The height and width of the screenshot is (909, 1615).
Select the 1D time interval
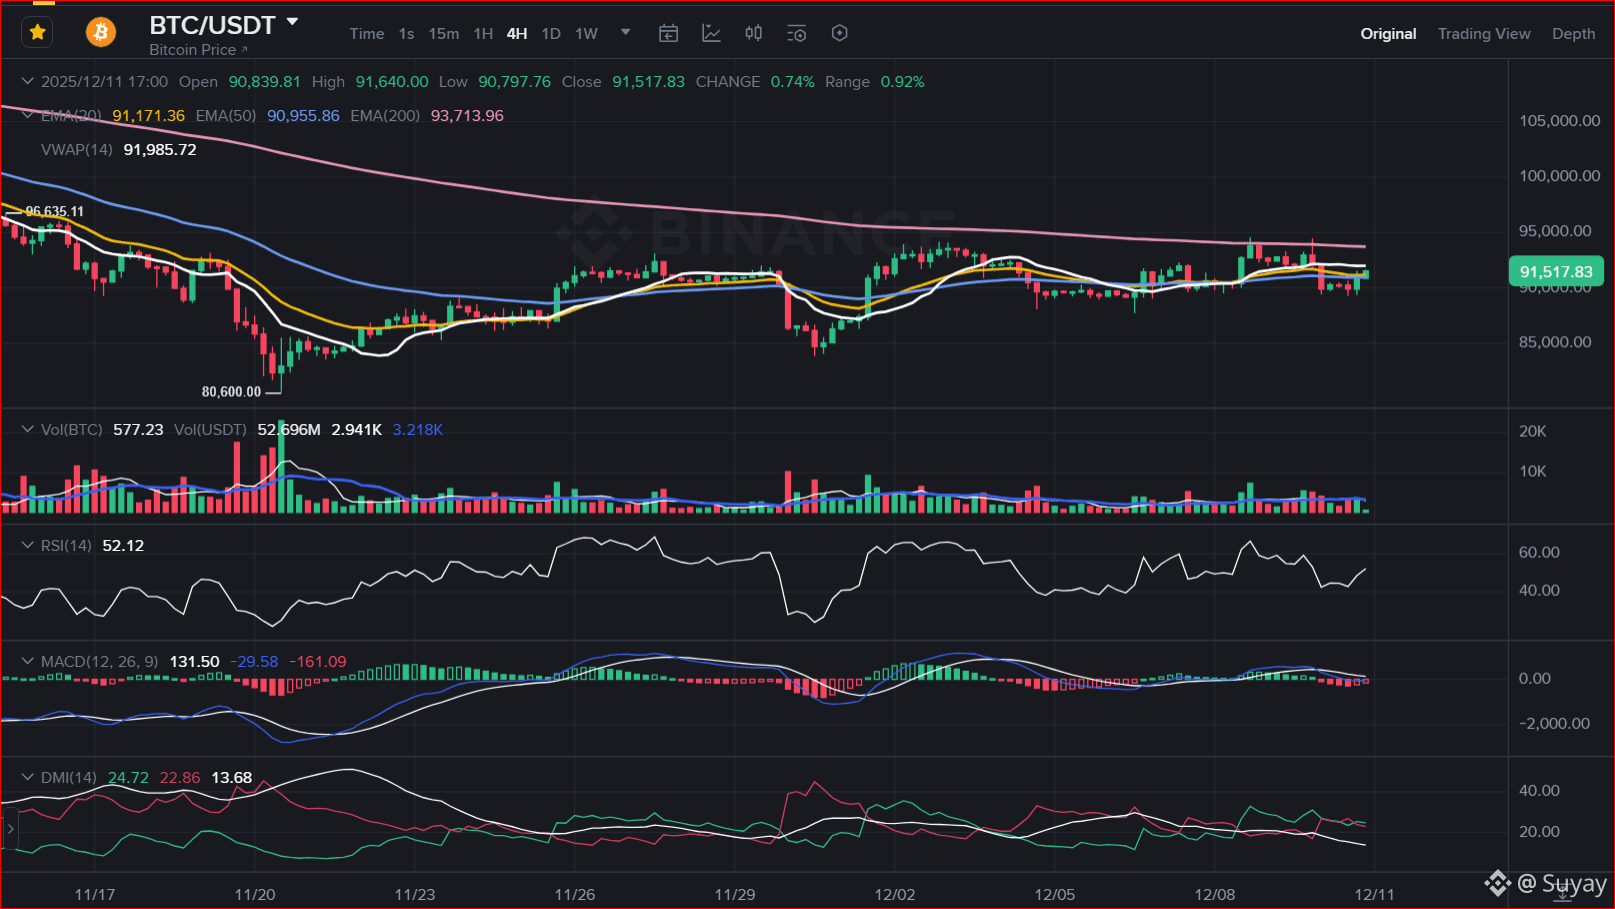point(550,34)
